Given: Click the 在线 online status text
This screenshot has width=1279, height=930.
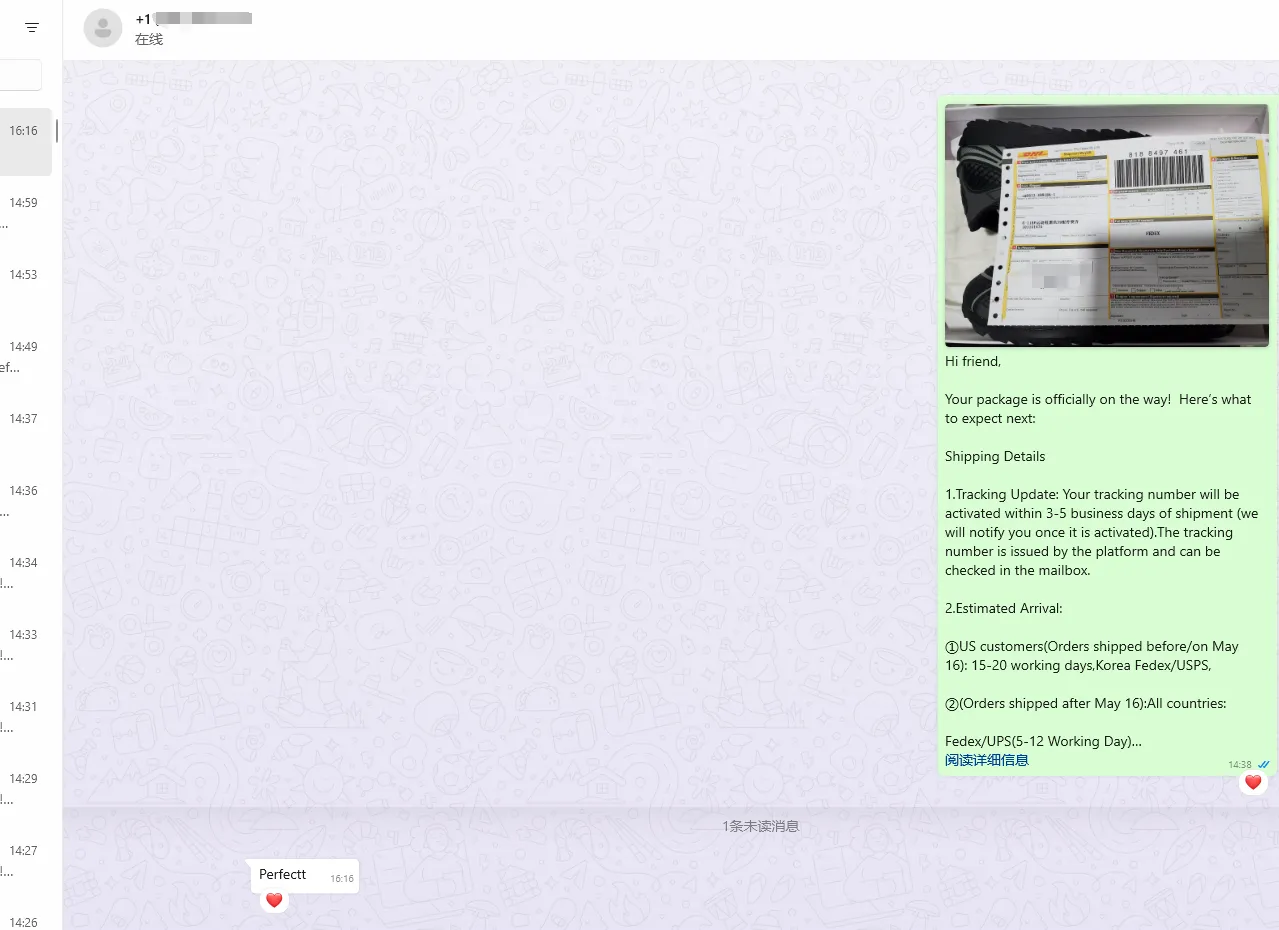Looking at the screenshot, I should pos(149,40).
